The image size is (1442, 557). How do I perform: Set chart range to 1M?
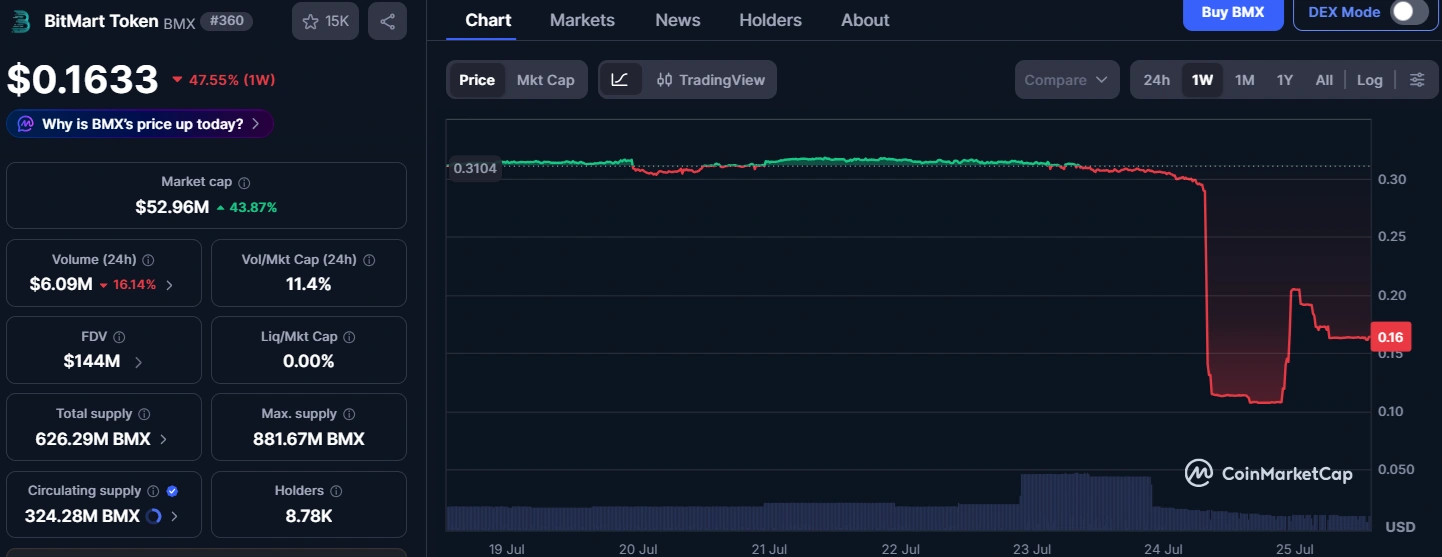click(1245, 80)
